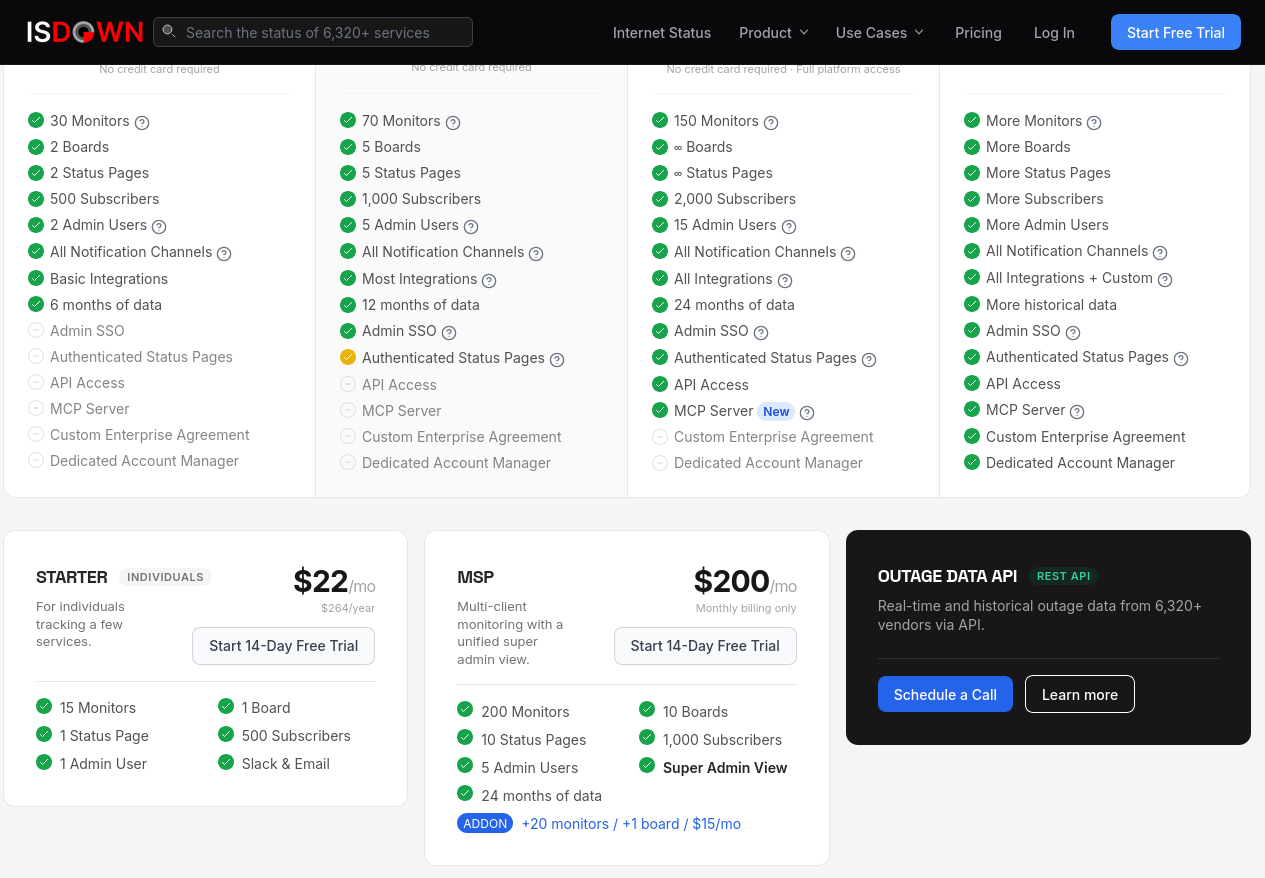Image resolution: width=1265 pixels, height=878 pixels.
Task: Open help icon beside 5 Admin Users
Action: click(471, 226)
